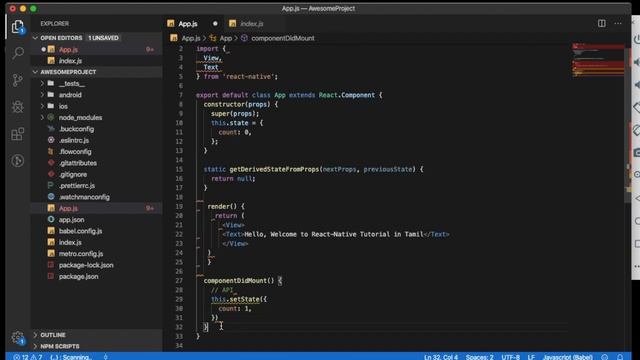Click the Scanning status bar item
Screen dimensions: 640x360
pyautogui.click(x=71, y=357)
